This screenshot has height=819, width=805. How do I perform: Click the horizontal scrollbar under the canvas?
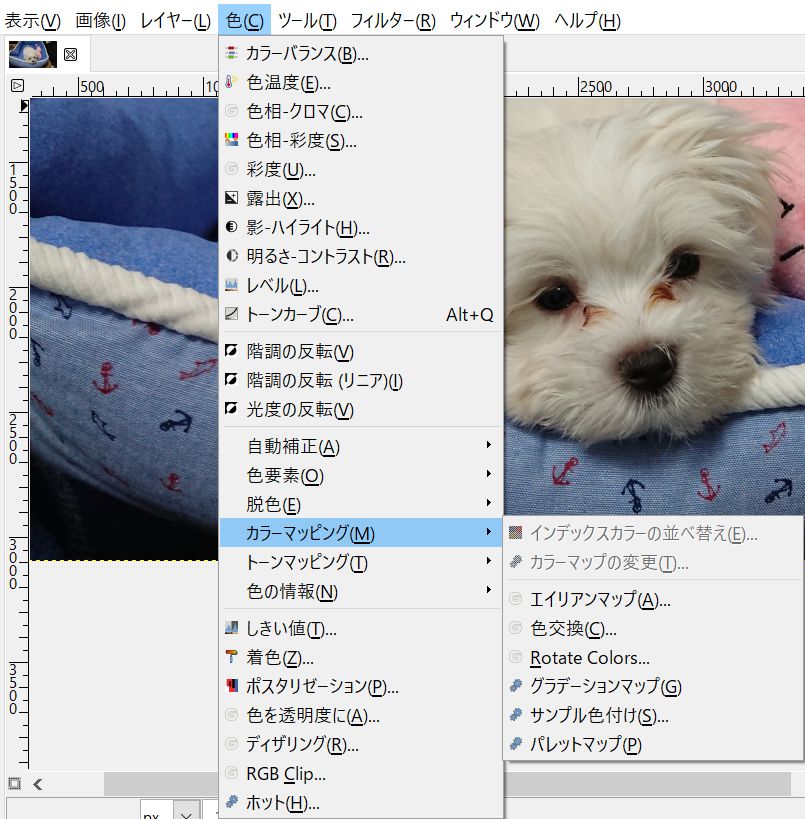447,783
